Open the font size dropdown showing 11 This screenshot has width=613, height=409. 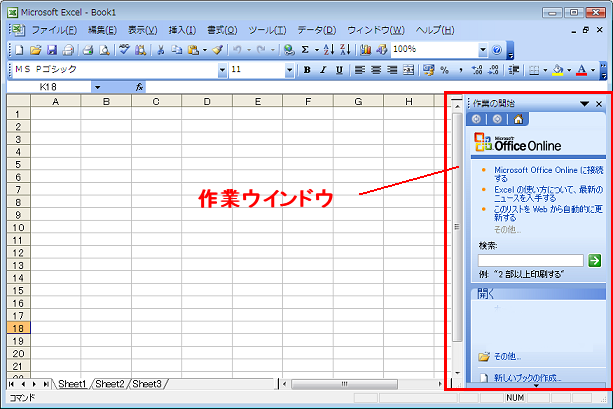click(x=289, y=70)
